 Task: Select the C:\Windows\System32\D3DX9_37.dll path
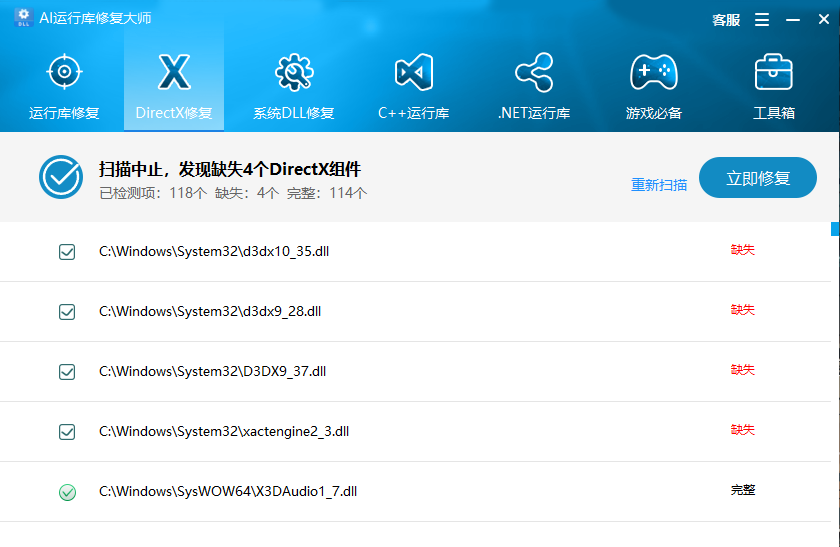[x=212, y=371]
